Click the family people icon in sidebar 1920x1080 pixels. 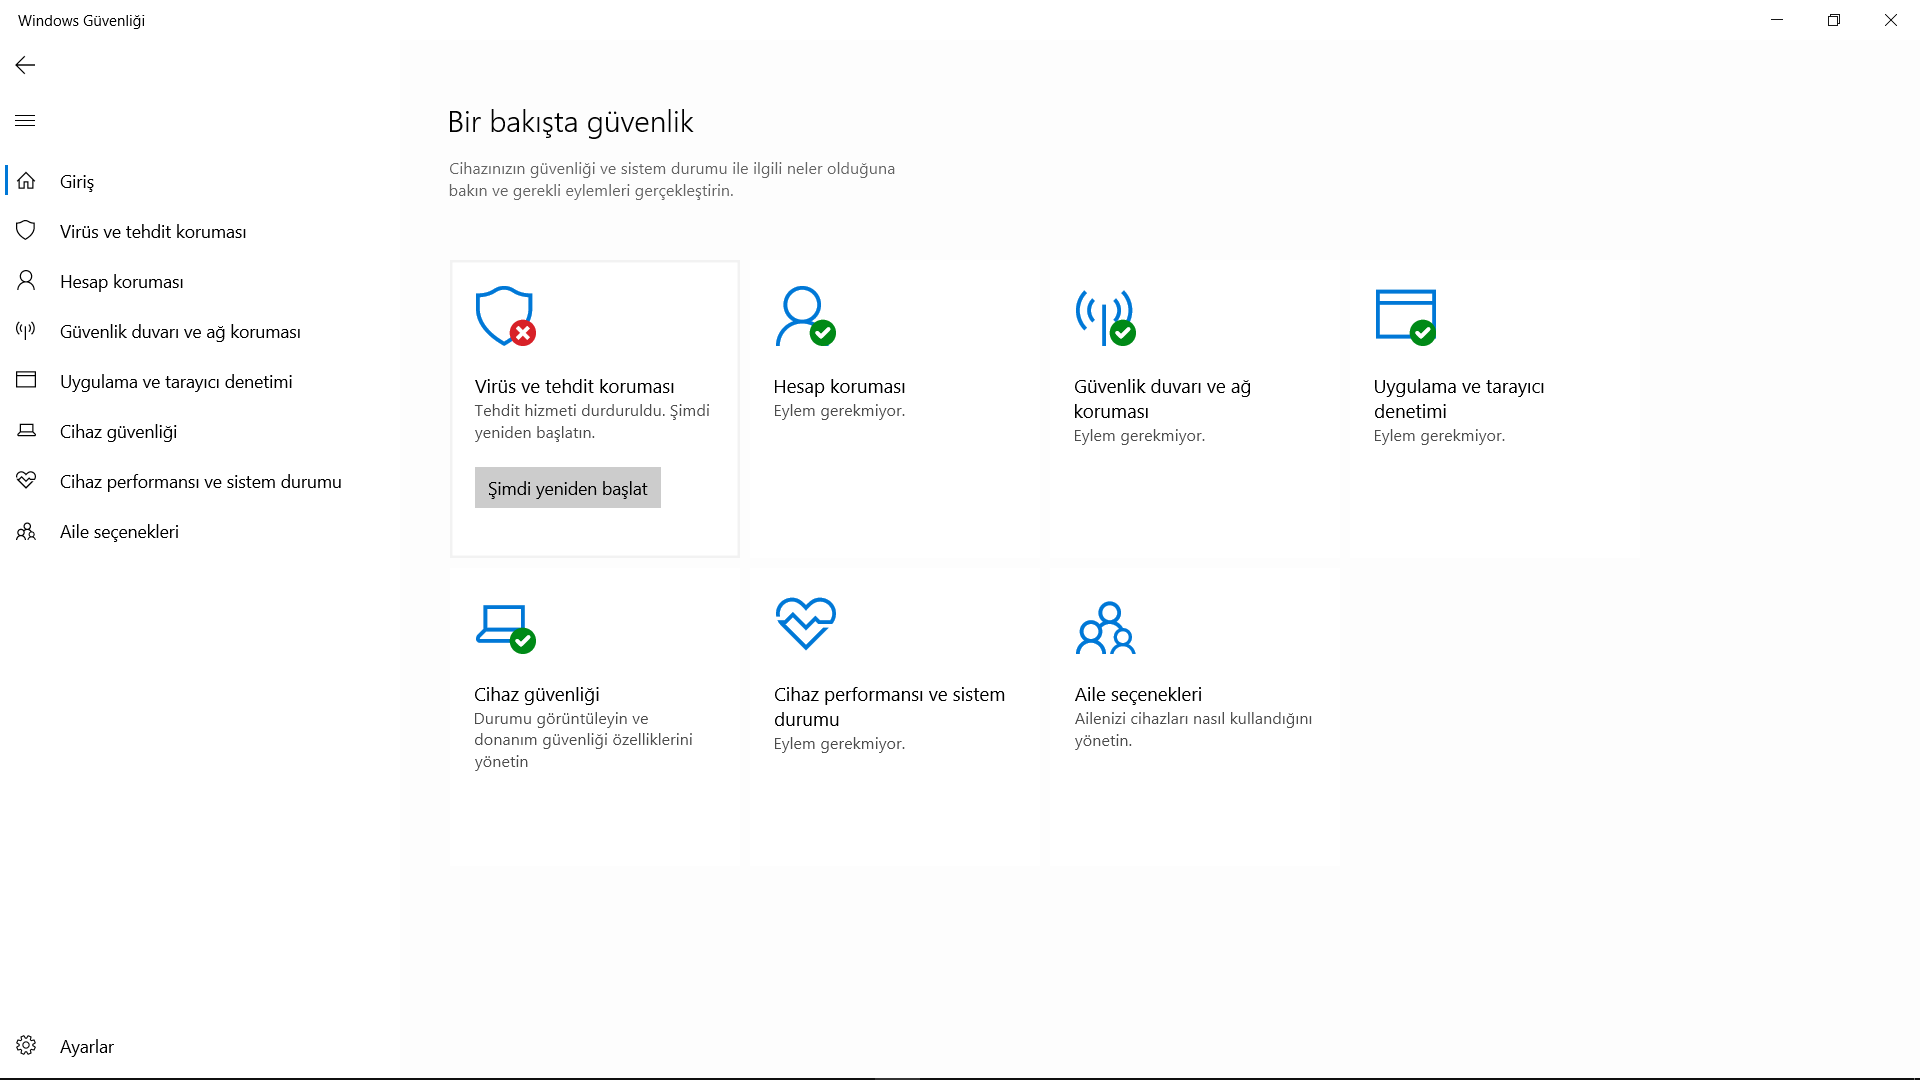(26, 531)
